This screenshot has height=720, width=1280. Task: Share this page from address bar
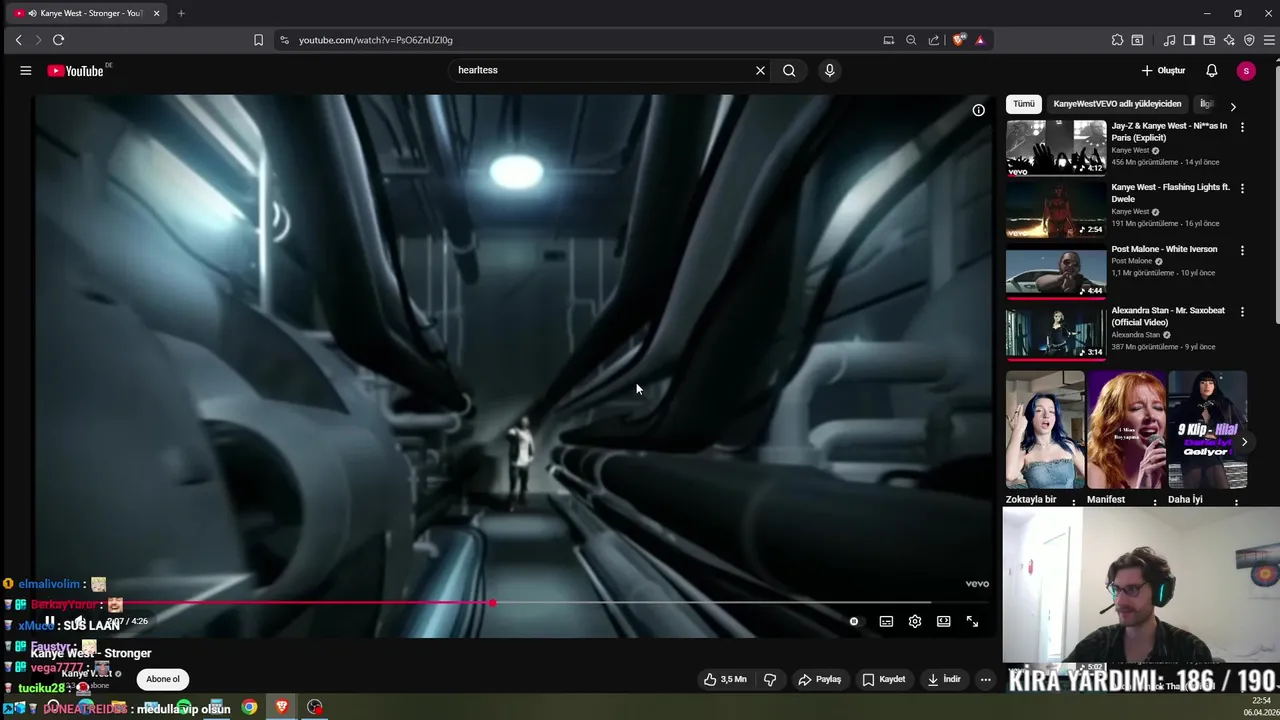point(934,40)
